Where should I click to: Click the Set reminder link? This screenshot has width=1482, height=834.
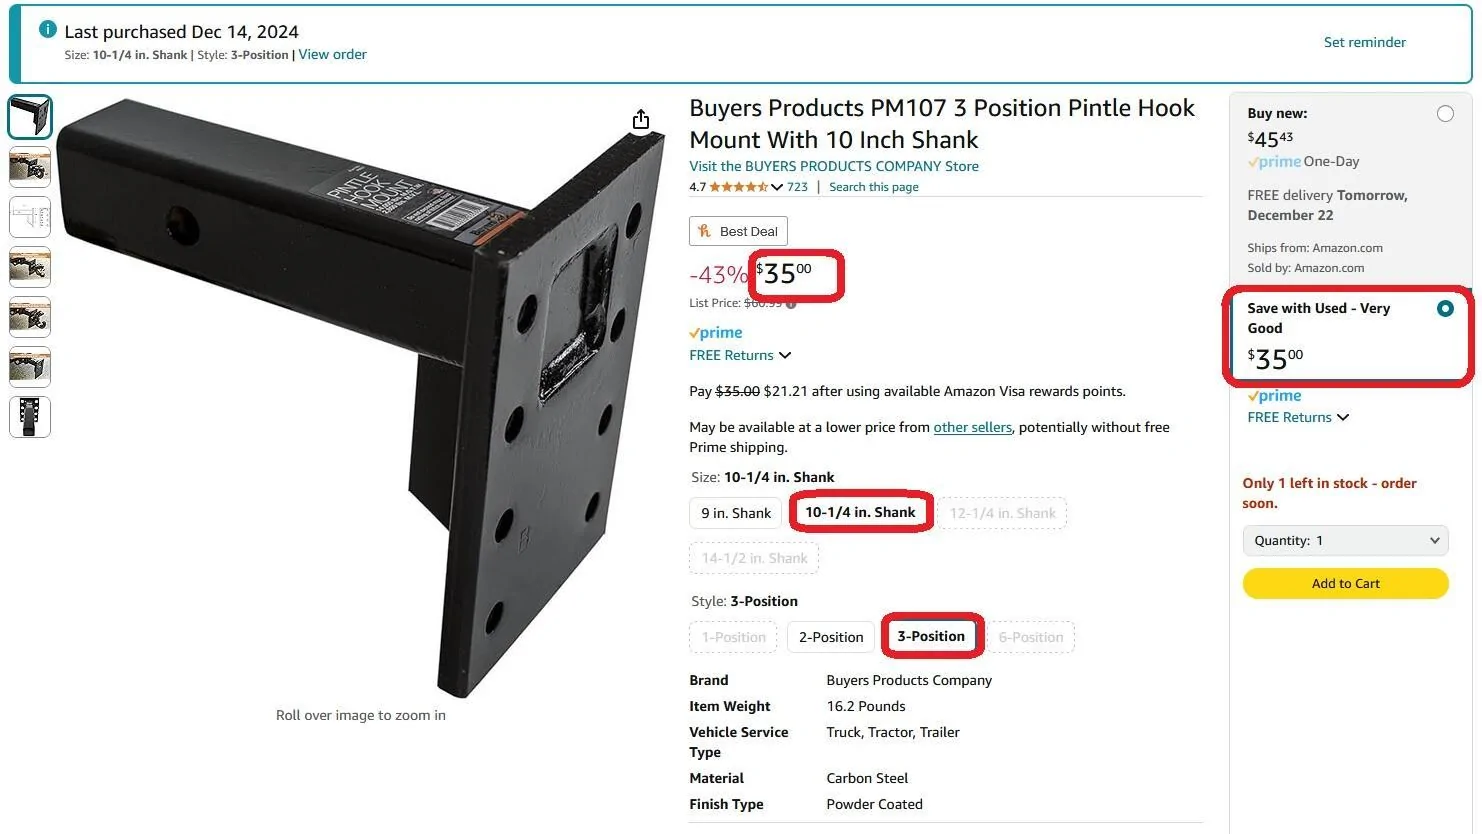(1364, 42)
